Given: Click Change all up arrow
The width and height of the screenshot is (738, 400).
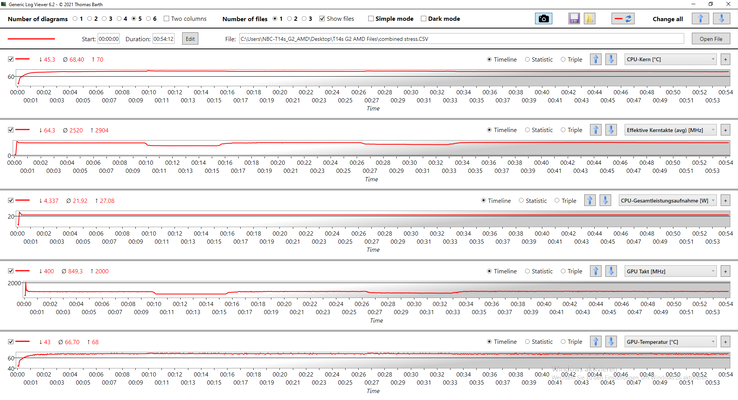Looking at the screenshot, I should (x=700, y=19).
